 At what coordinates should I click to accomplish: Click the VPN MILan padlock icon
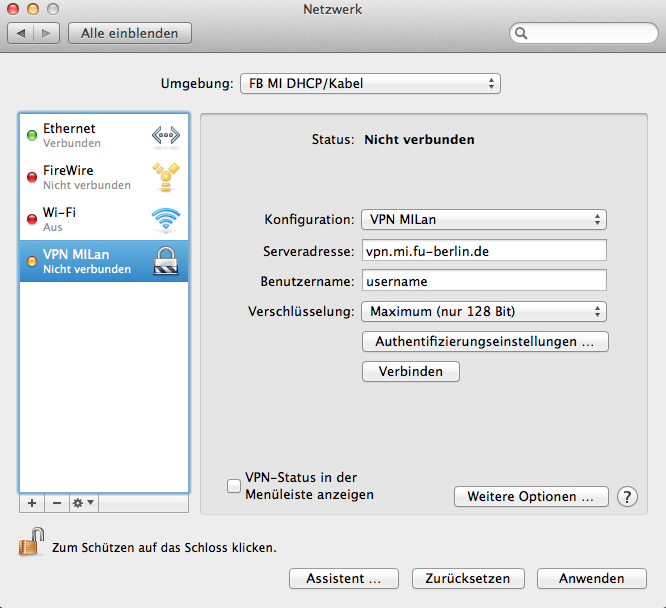pos(165,261)
